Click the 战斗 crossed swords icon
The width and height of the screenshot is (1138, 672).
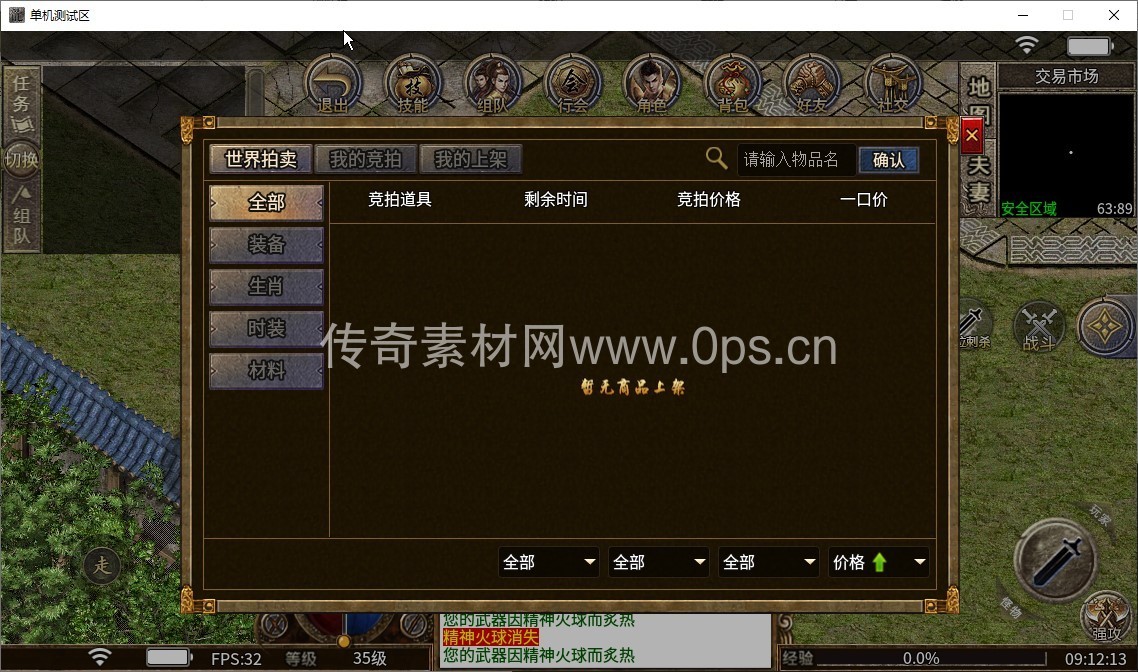(x=1039, y=326)
